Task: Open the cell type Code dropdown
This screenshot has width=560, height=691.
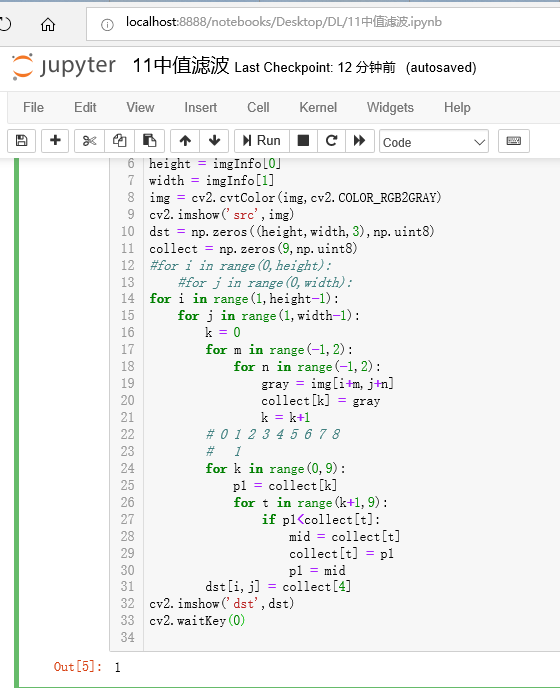Action: click(434, 141)
